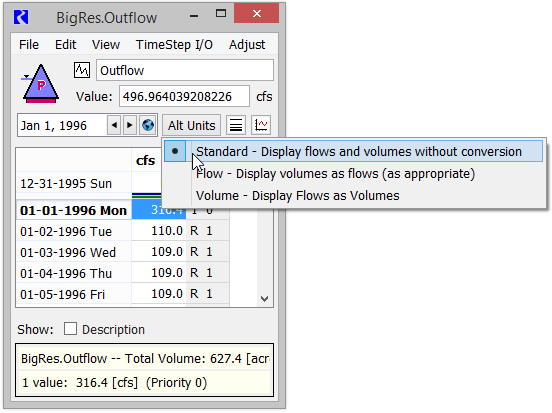Click the reservoir object icon with P
Screen dimensions: 552x413
click(x=40, y=84)
